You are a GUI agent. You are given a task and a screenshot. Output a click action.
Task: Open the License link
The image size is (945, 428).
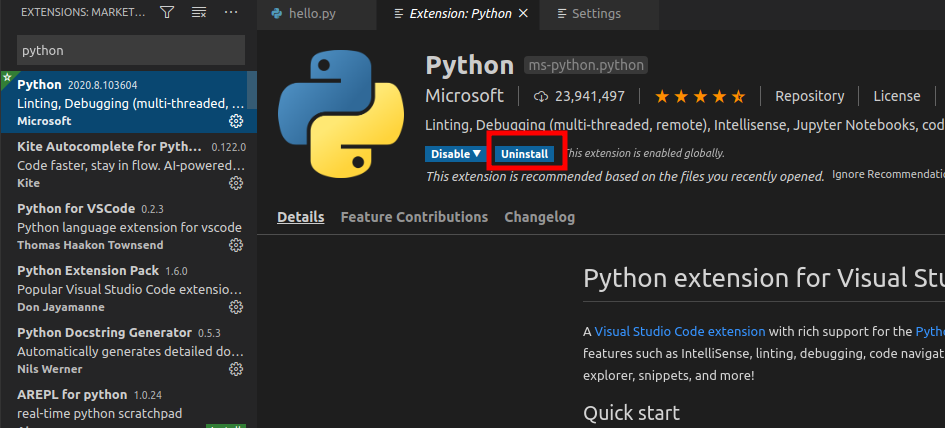tap(897, 96)
